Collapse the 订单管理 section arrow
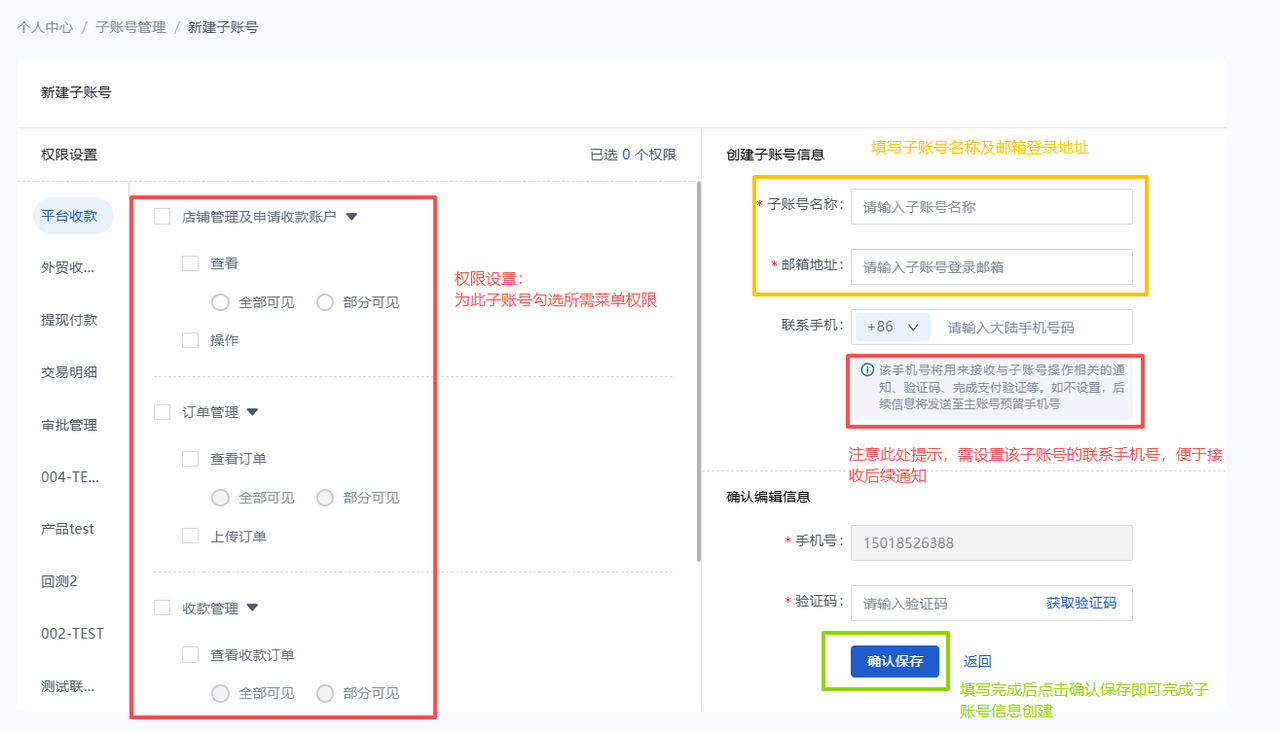 252,411
